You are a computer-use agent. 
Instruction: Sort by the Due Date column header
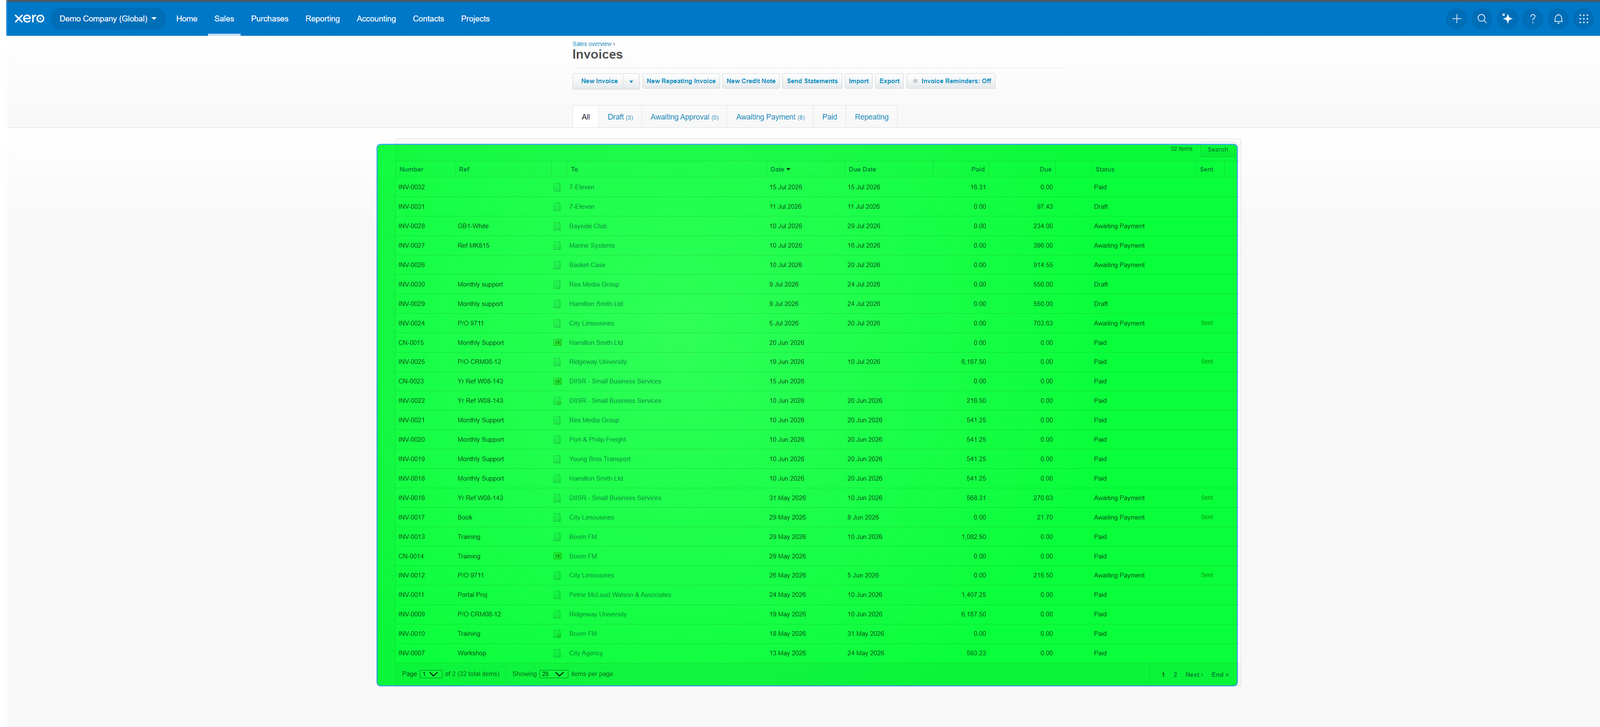pos(862,169)
